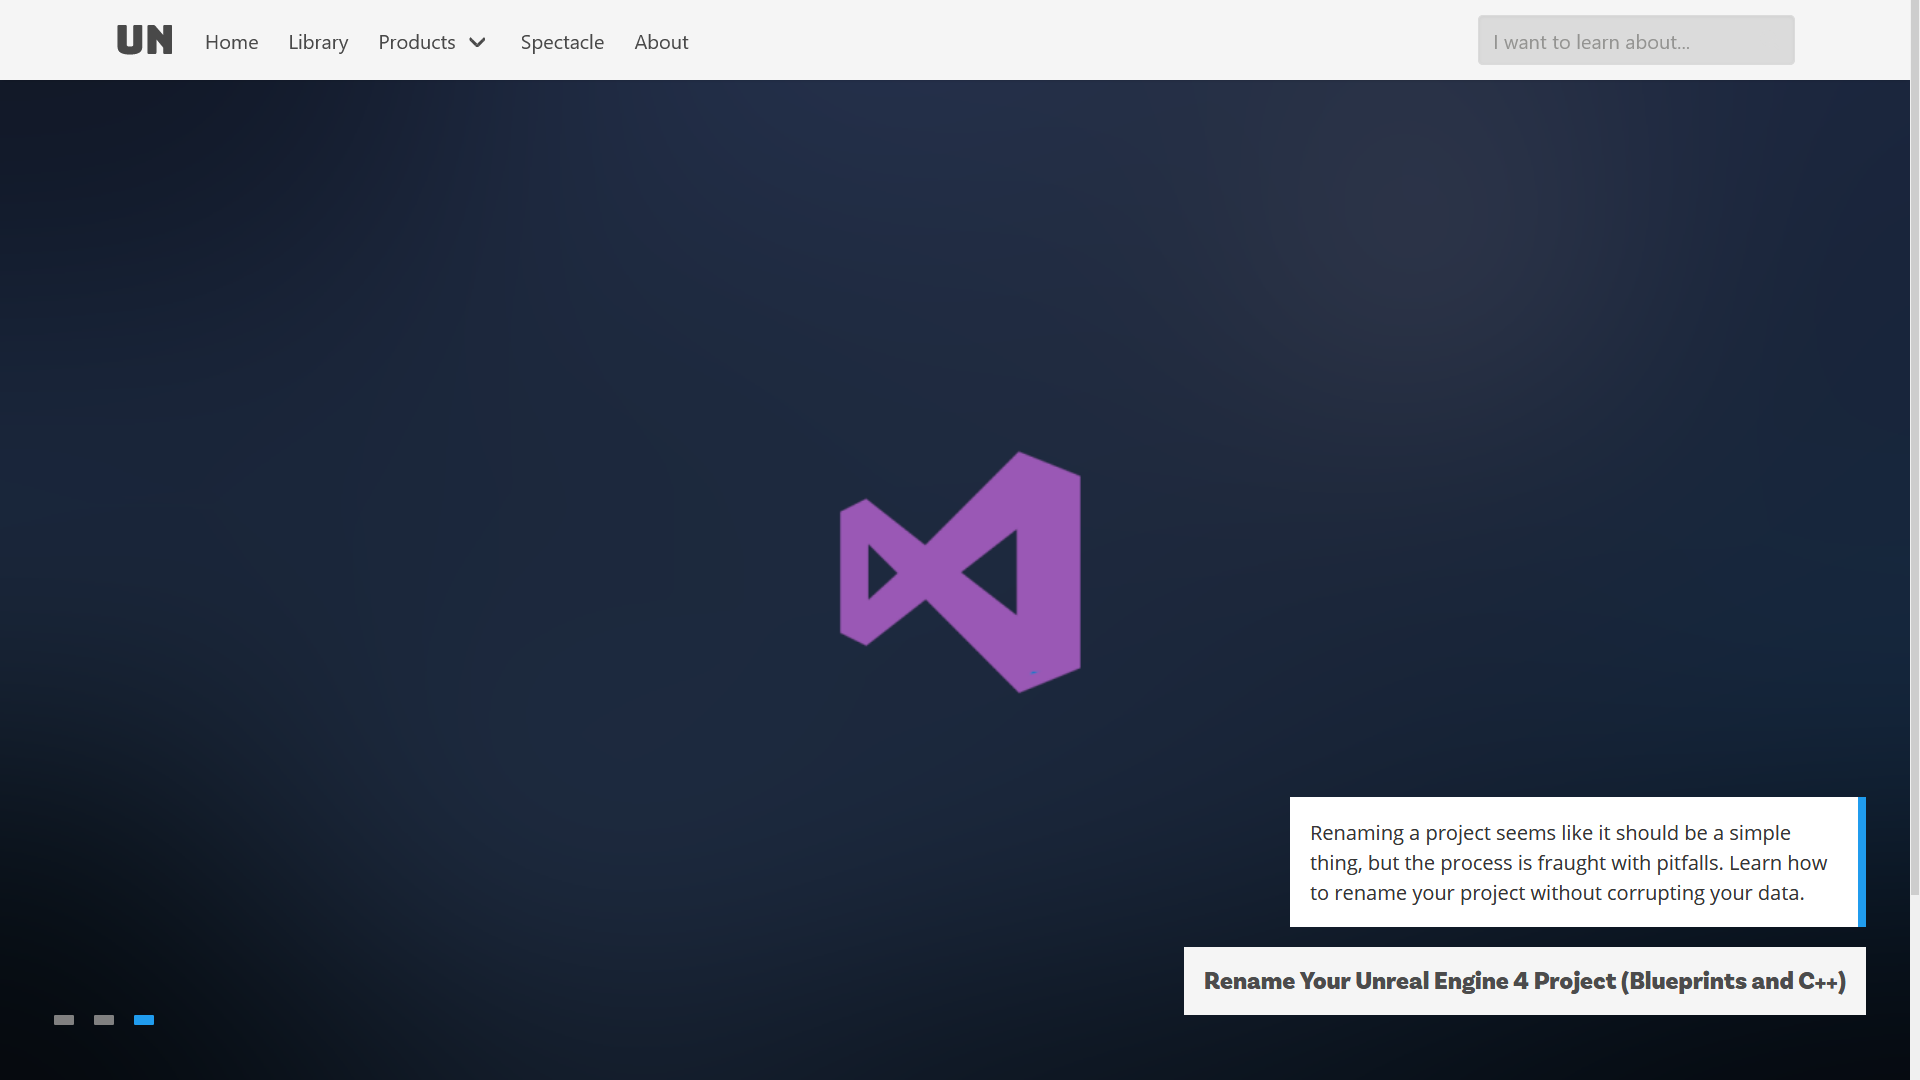
Task: Focus the 'I want to learn about...' search box
Action: pyautogui.click(x=1635, y=41)
